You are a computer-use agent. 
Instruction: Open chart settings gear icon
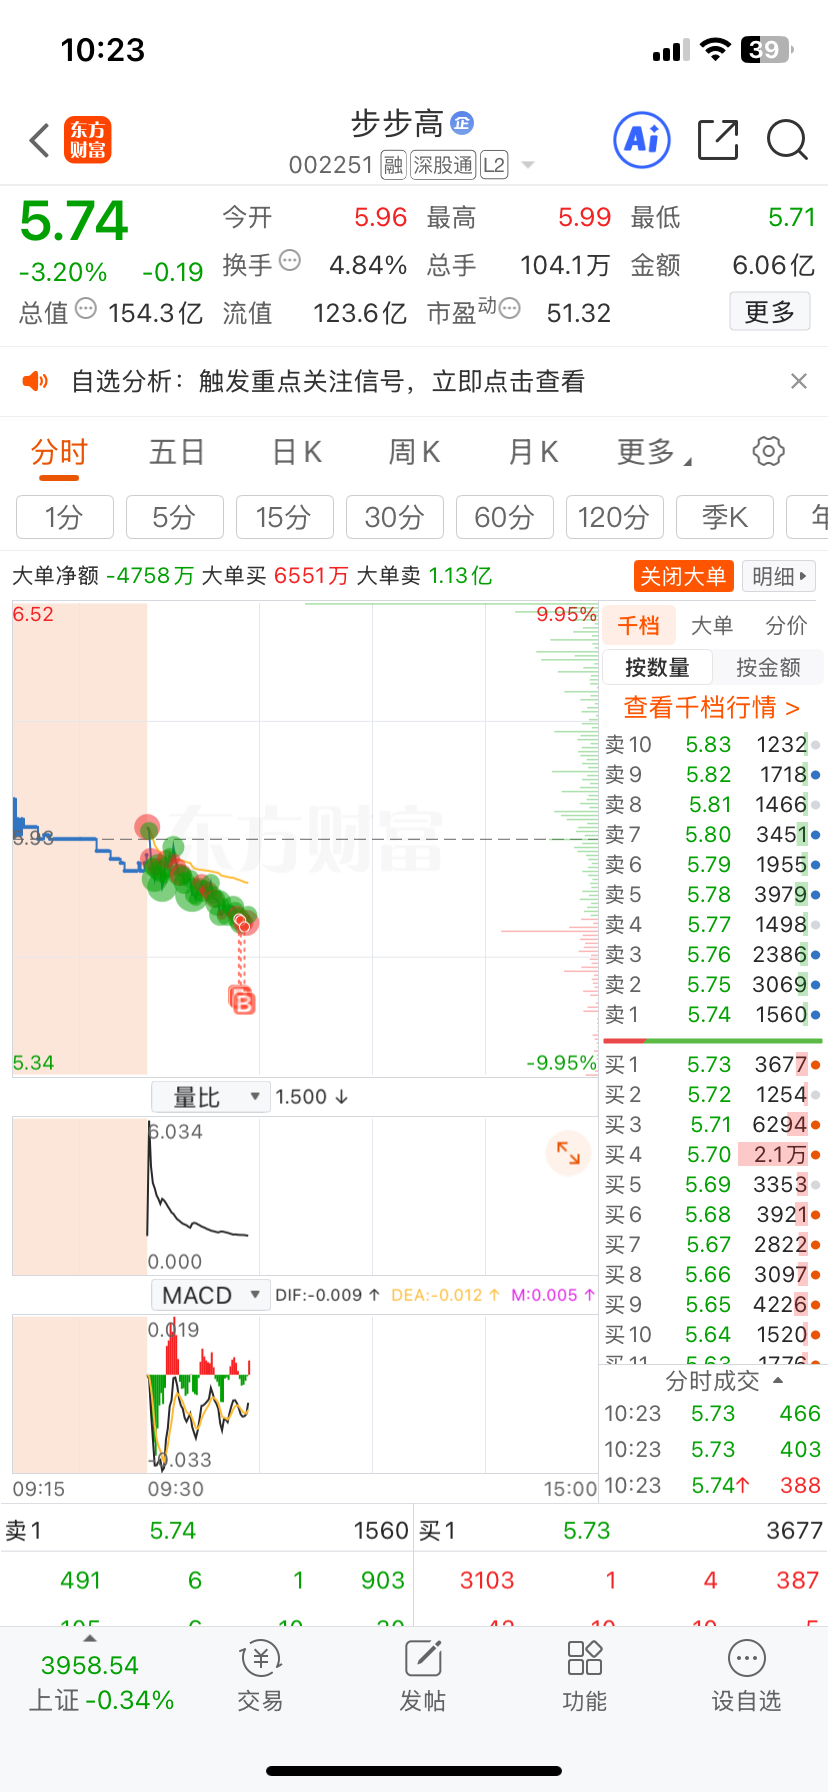tap(768, 451)
